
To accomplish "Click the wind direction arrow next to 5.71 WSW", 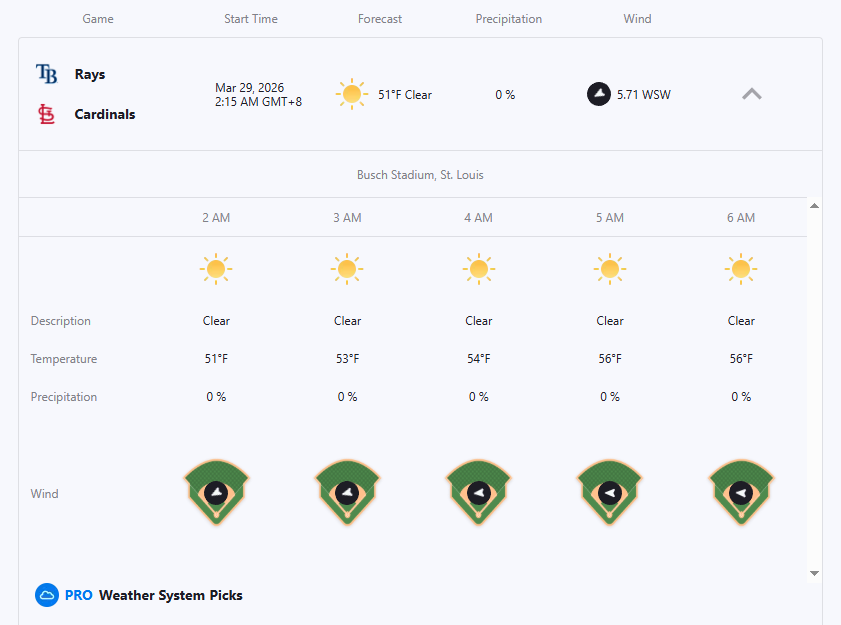I will click(x=598, y=95).
